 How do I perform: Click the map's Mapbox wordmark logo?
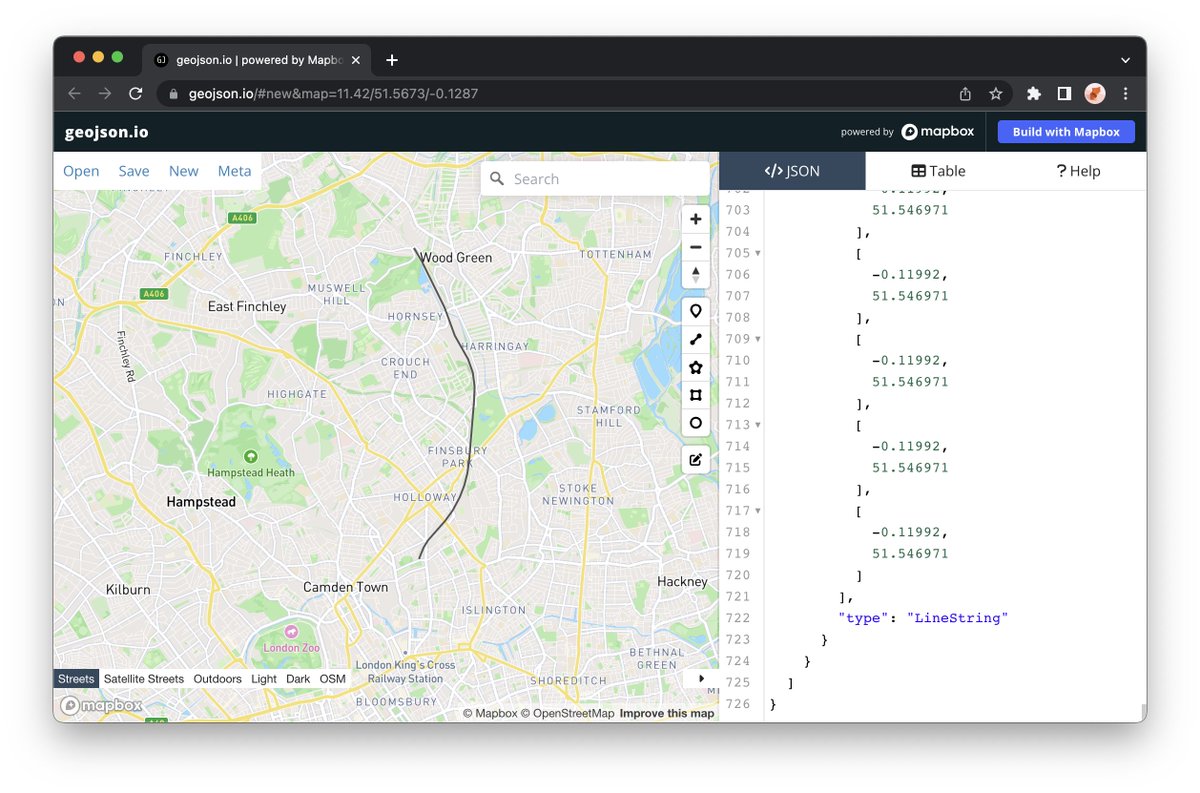(x=101, y=706)
